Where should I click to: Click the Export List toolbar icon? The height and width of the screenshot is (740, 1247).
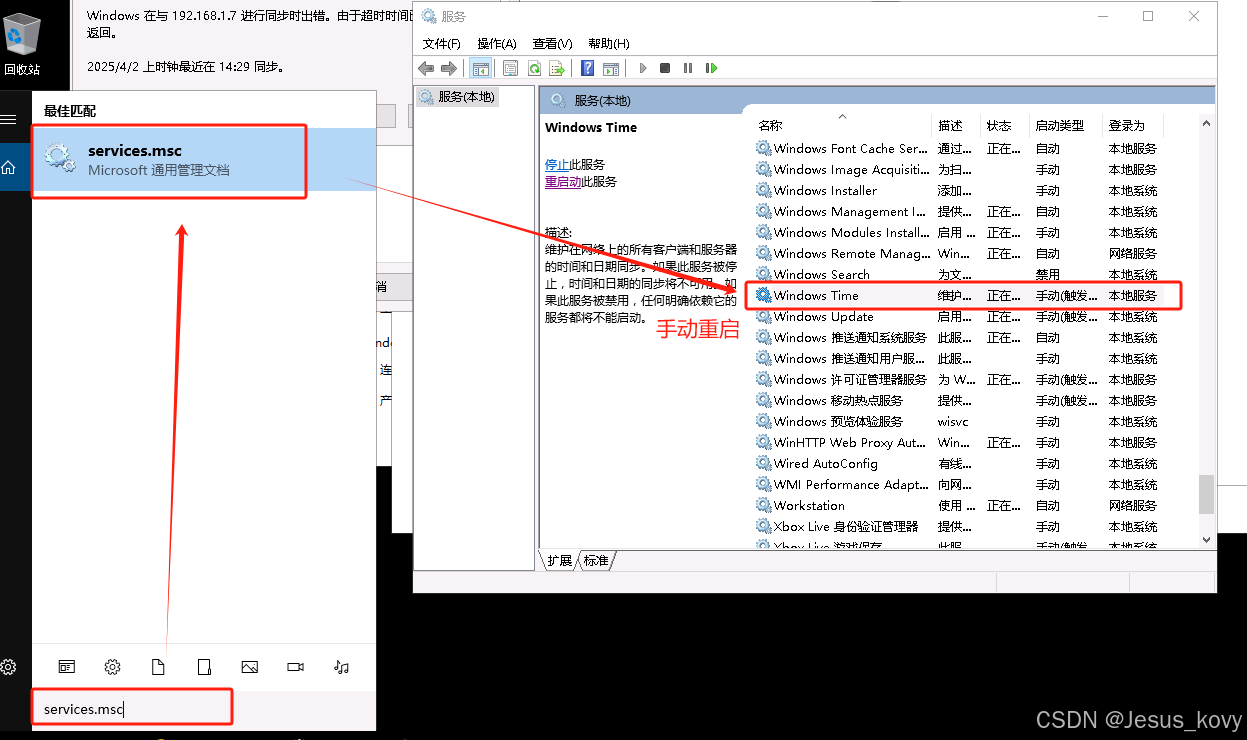(x=557, y=68)
